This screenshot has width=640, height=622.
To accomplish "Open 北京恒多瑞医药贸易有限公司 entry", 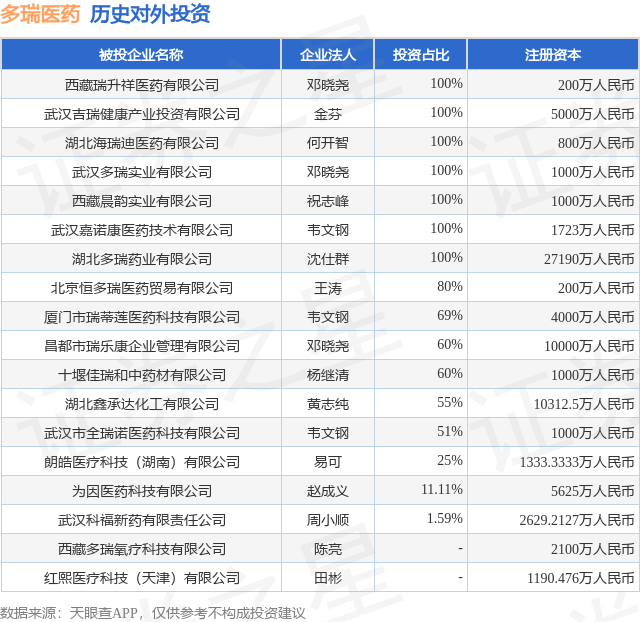I will click(142, 288).
